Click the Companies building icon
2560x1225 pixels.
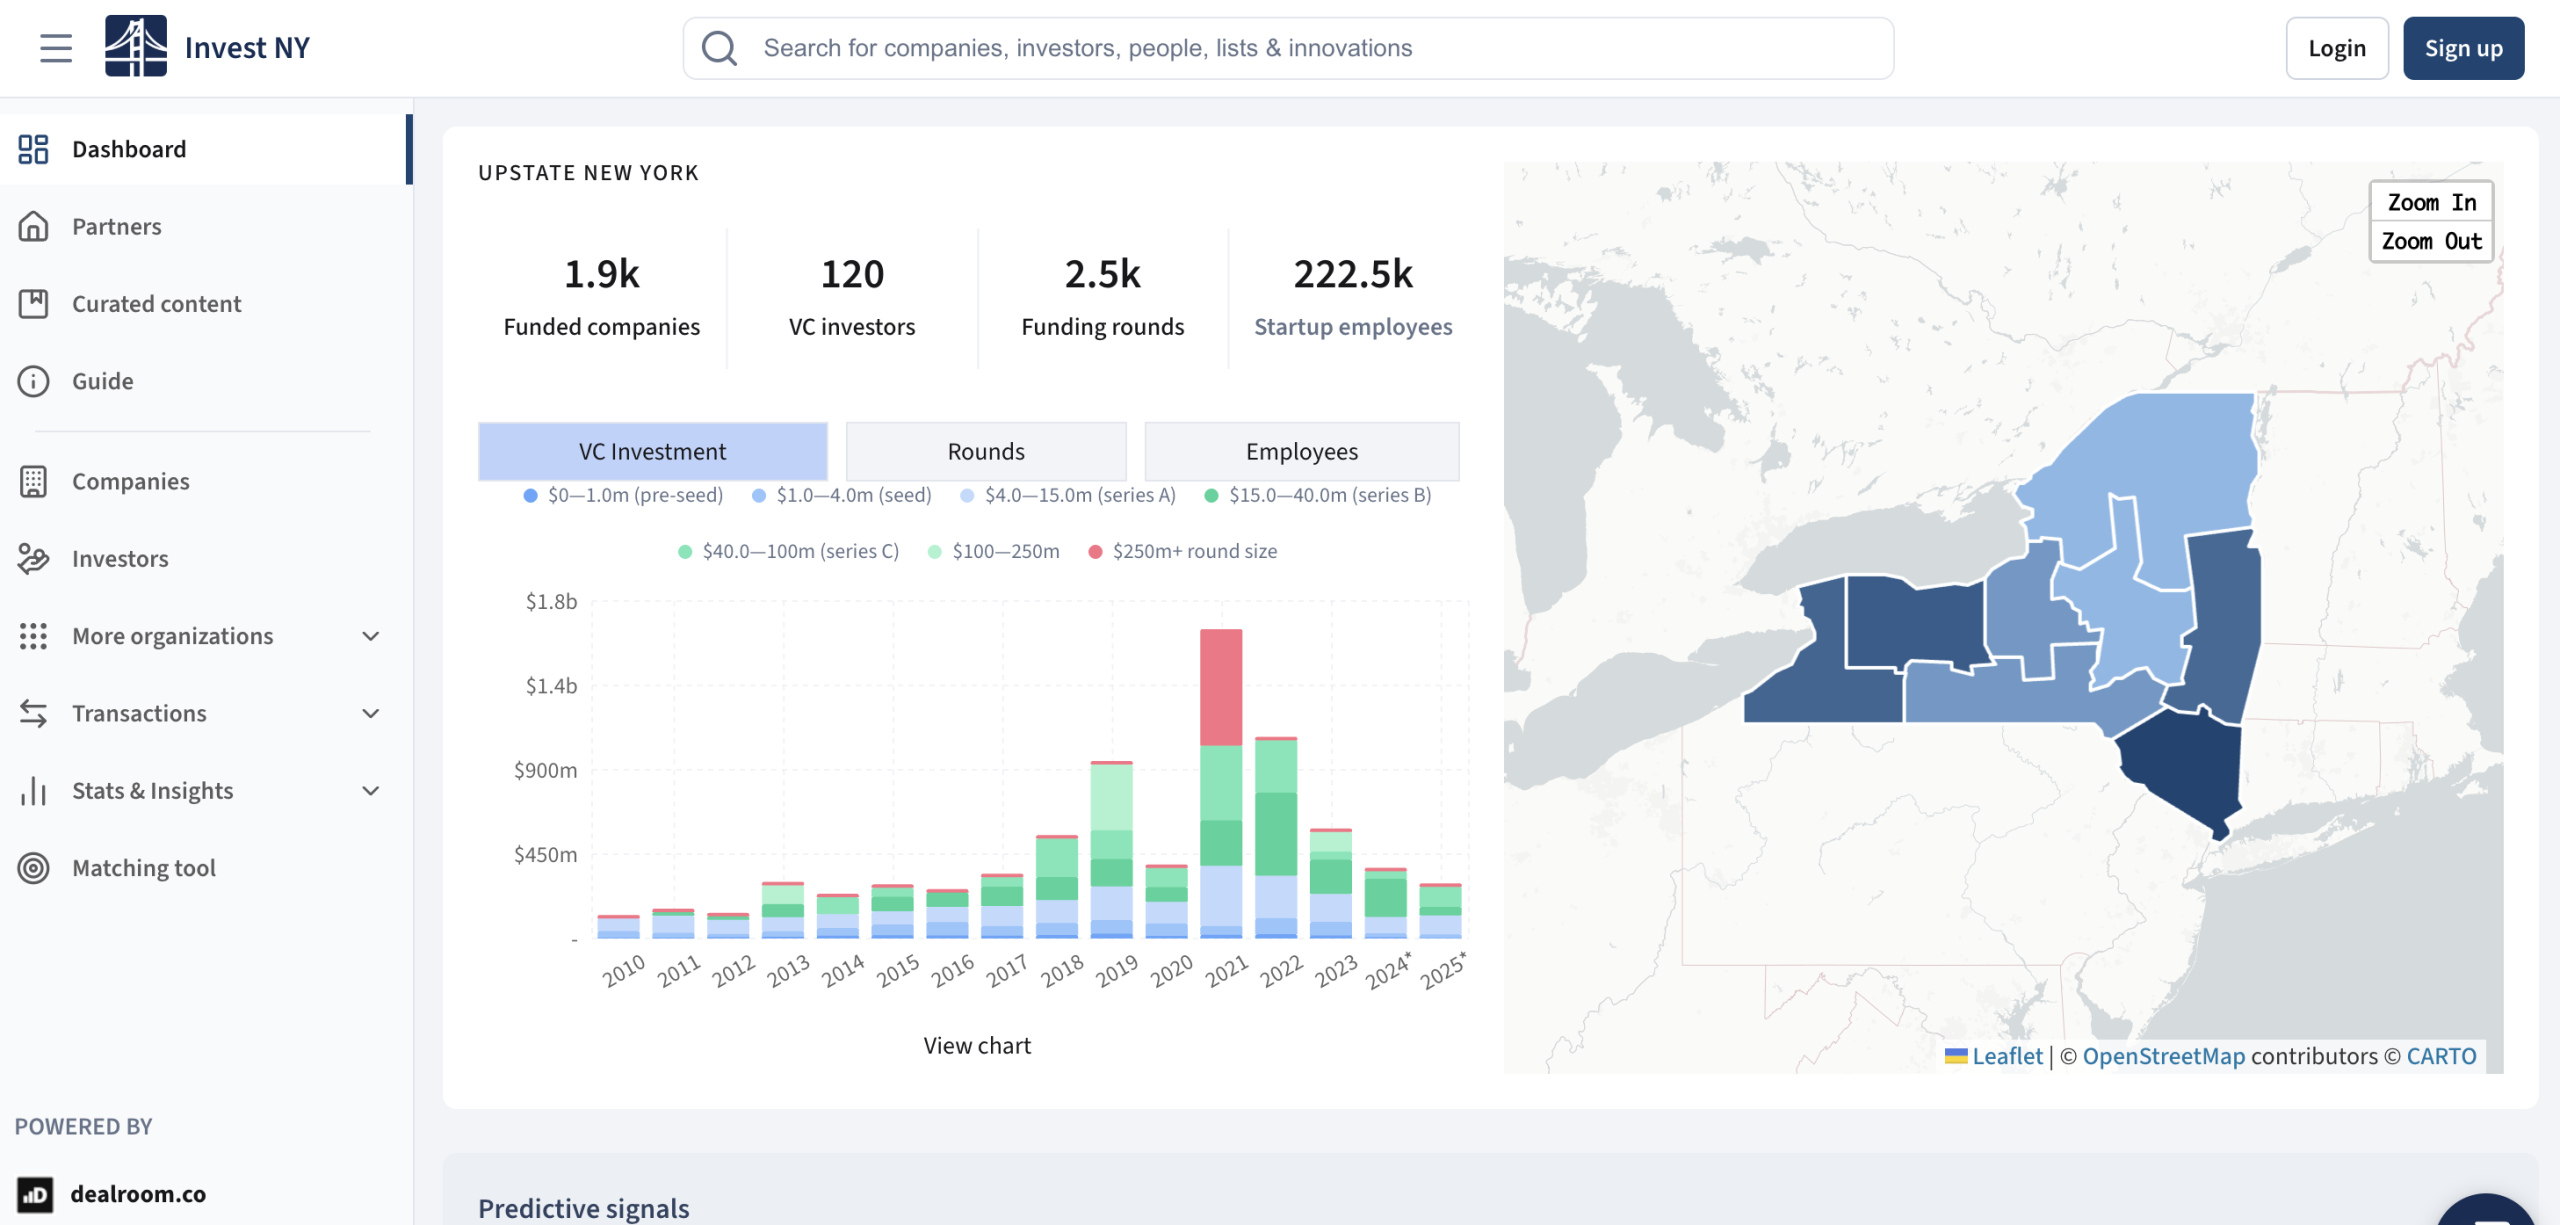pos(33,481)
